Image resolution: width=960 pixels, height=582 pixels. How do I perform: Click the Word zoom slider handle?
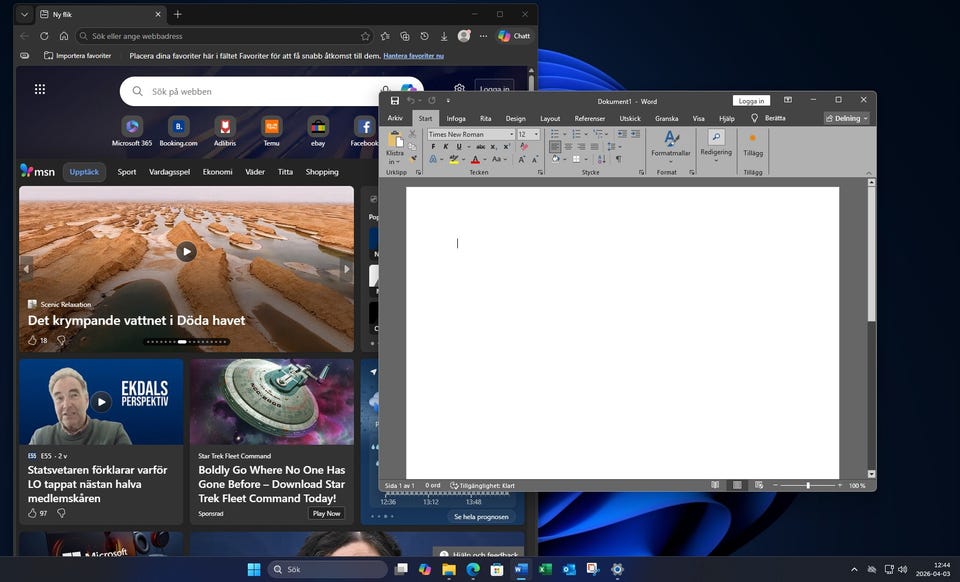(x=808, y=485)
